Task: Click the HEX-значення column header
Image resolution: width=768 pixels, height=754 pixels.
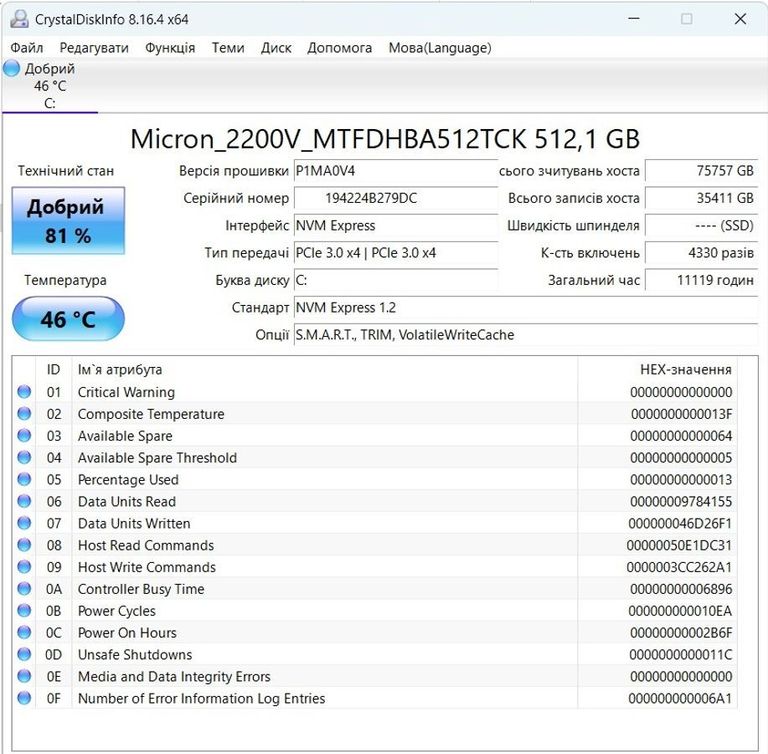Action: pos(685,370)
